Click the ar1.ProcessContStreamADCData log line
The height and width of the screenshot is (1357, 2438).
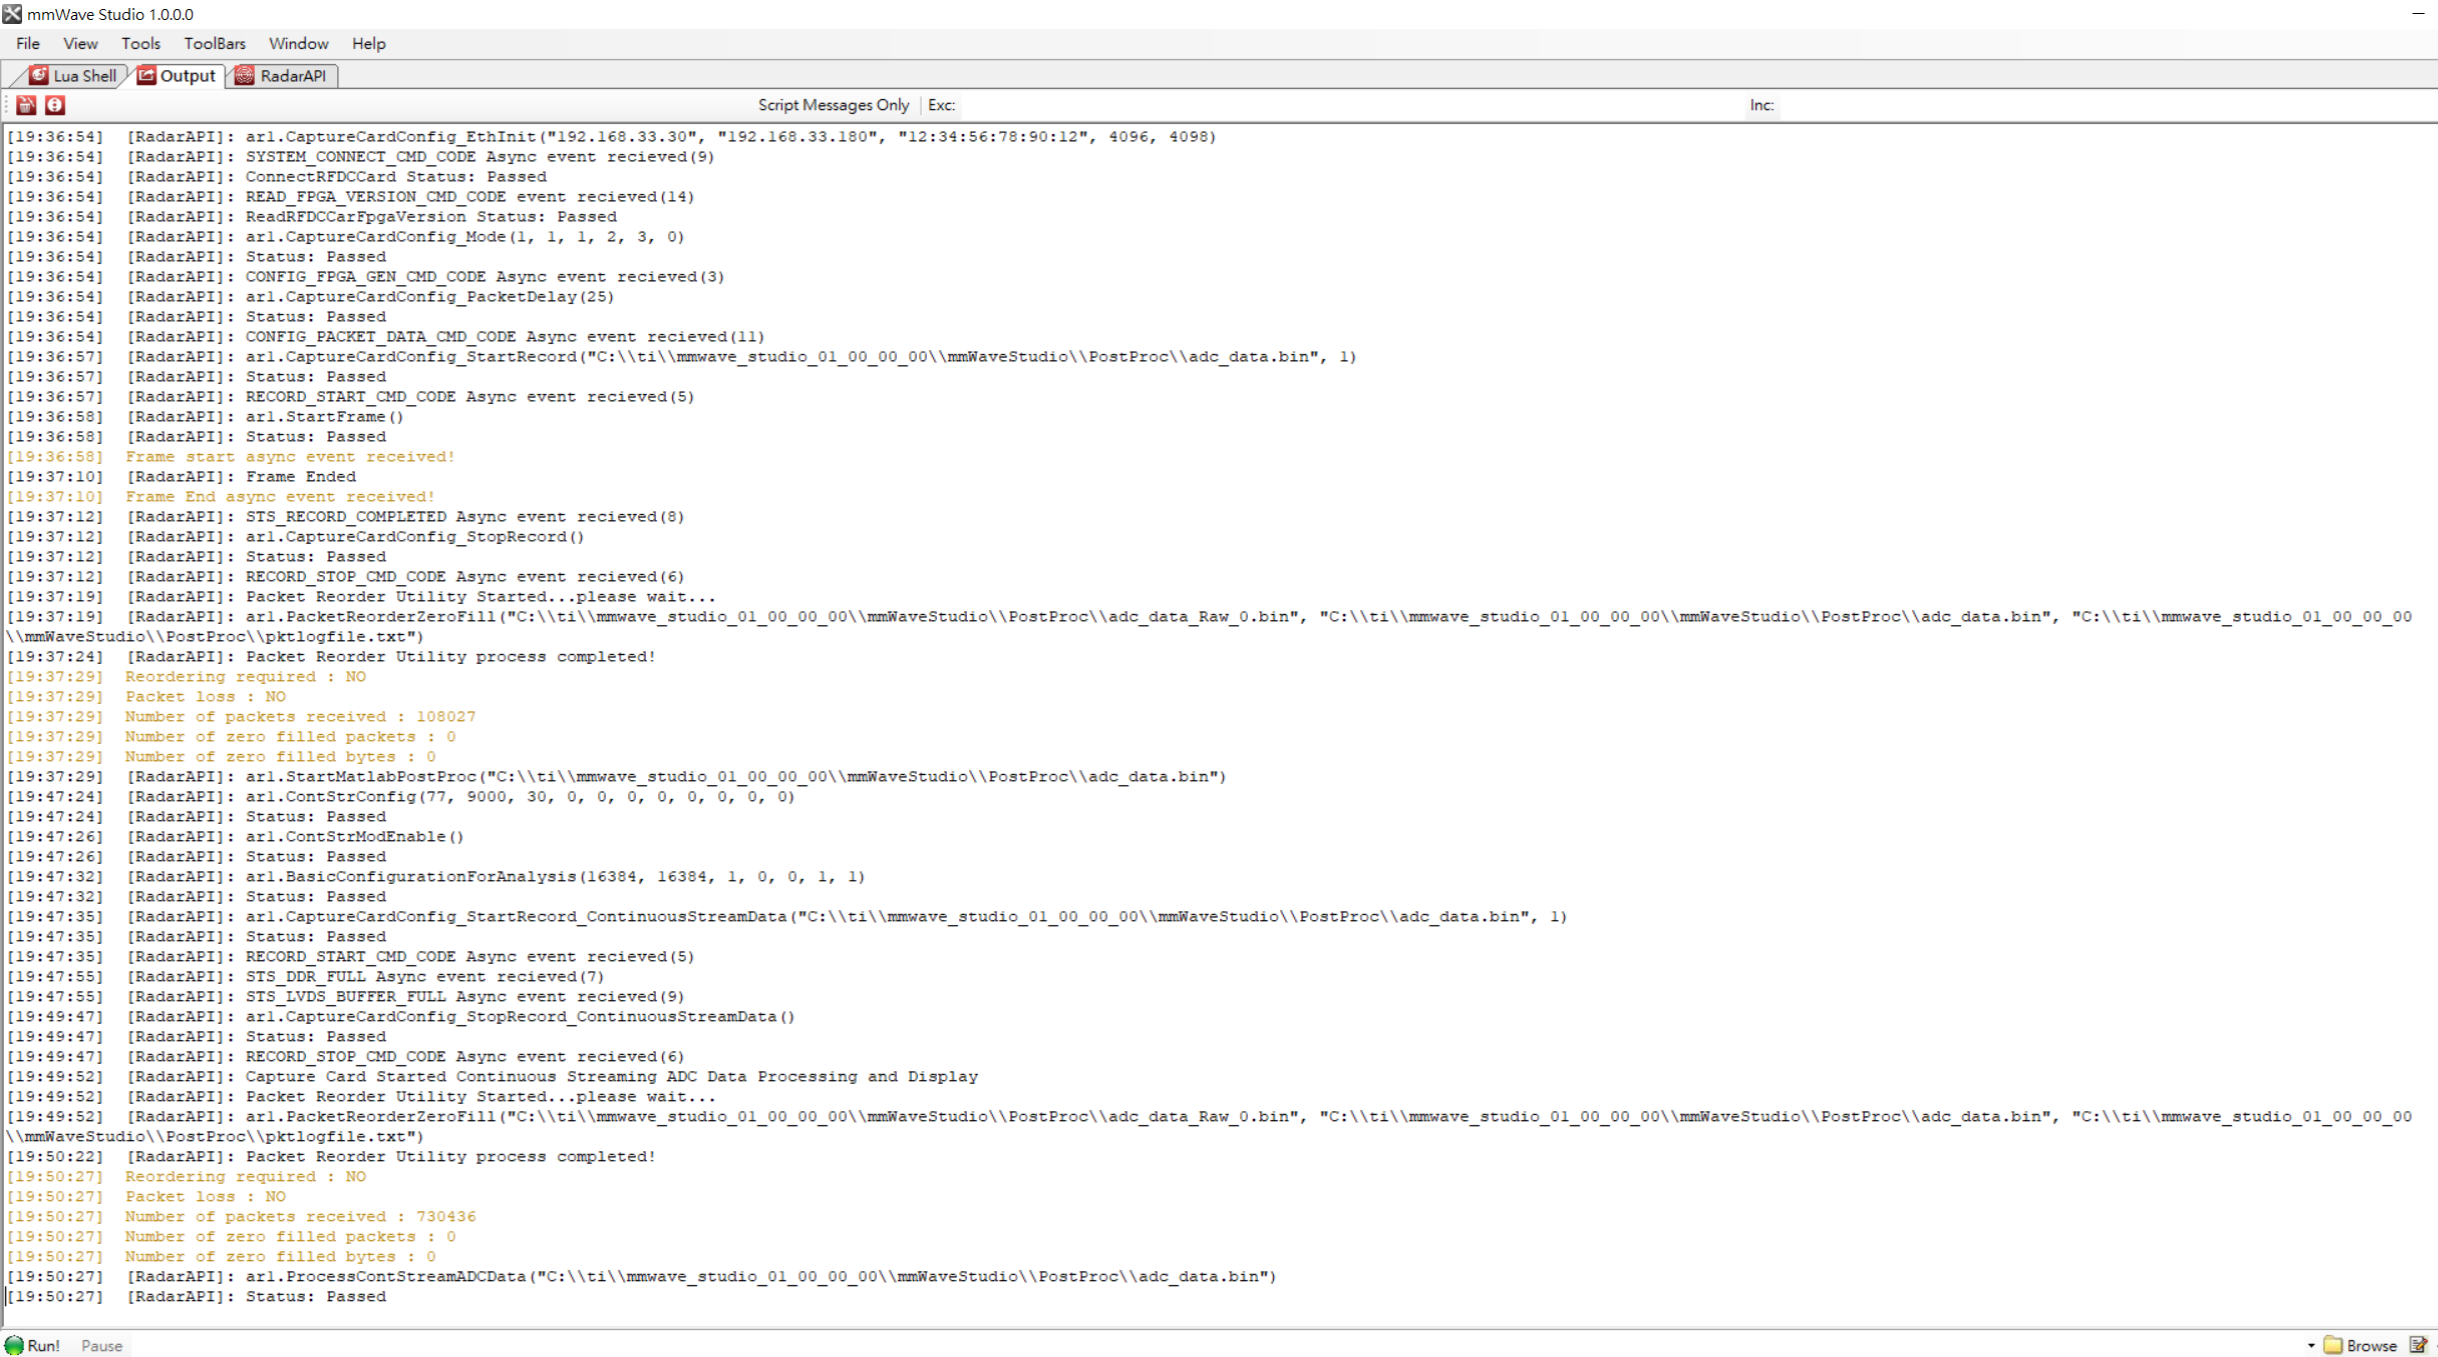pos(641,1277)
